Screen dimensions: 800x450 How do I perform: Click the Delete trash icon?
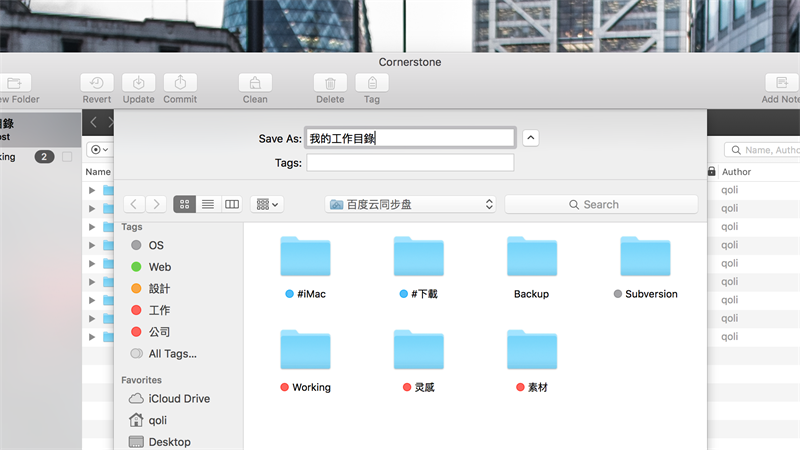click(330, 84)
